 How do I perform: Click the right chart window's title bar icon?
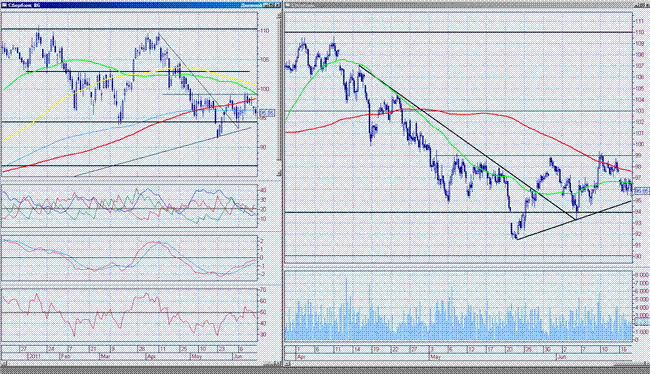(288, 5)
